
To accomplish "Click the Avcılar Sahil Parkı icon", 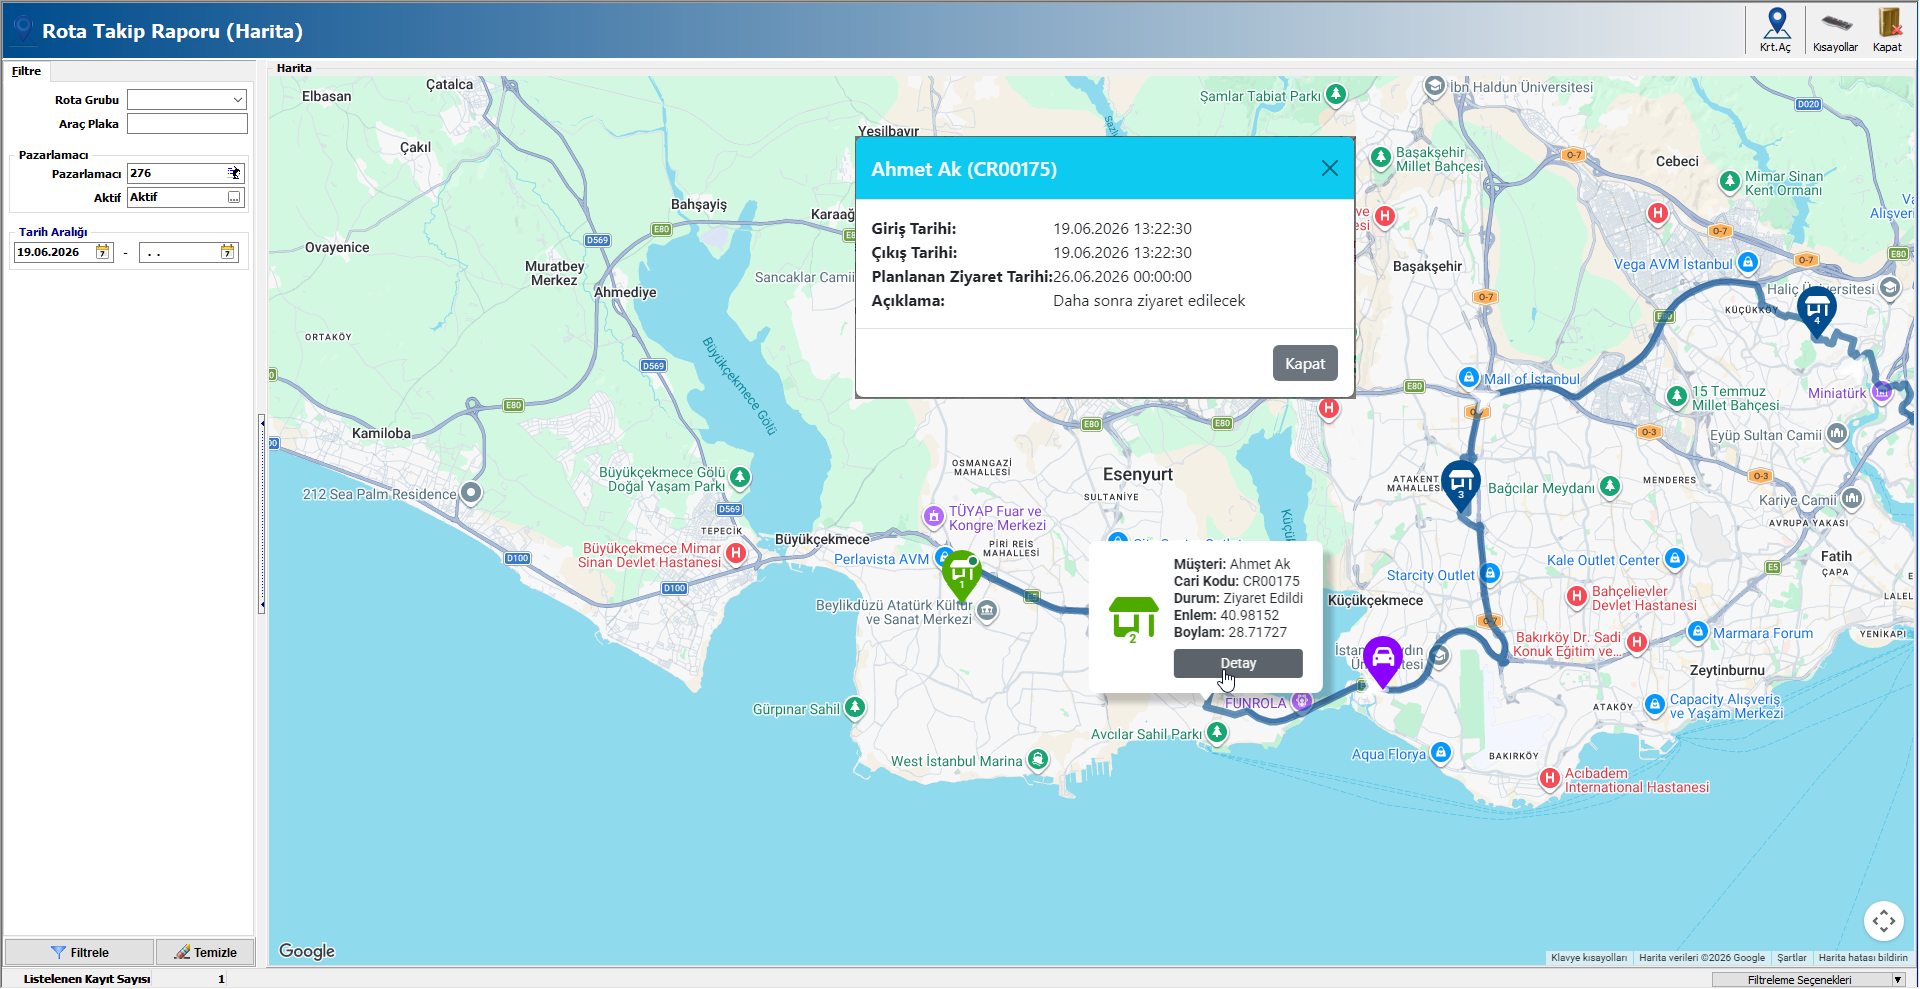I will (1217, 732).
